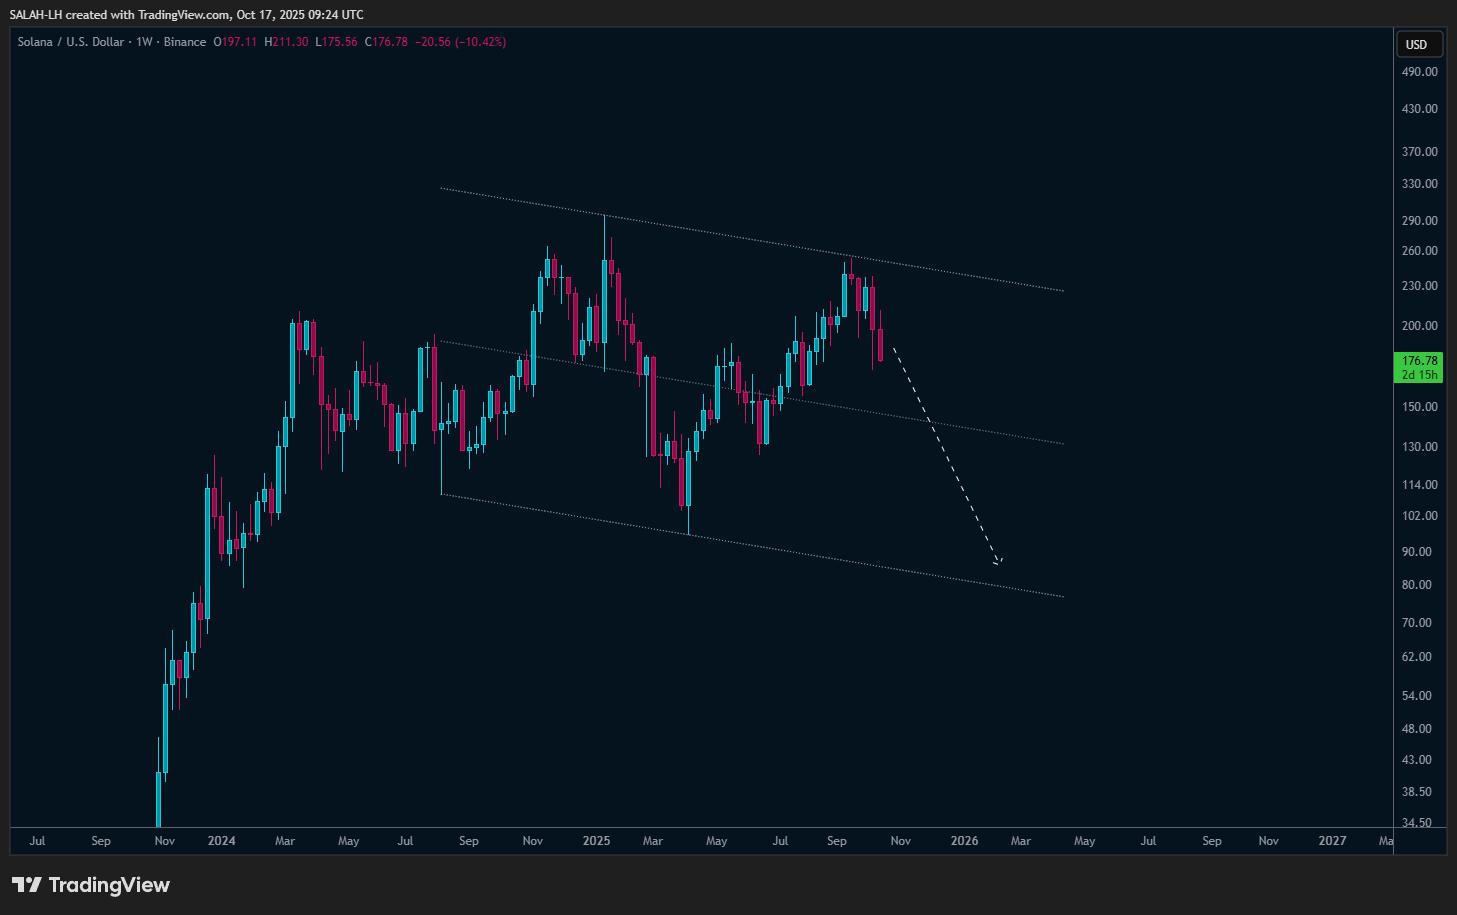Click the 260.00 price axis label
1457x915 pixels.
coord(1420,251)
